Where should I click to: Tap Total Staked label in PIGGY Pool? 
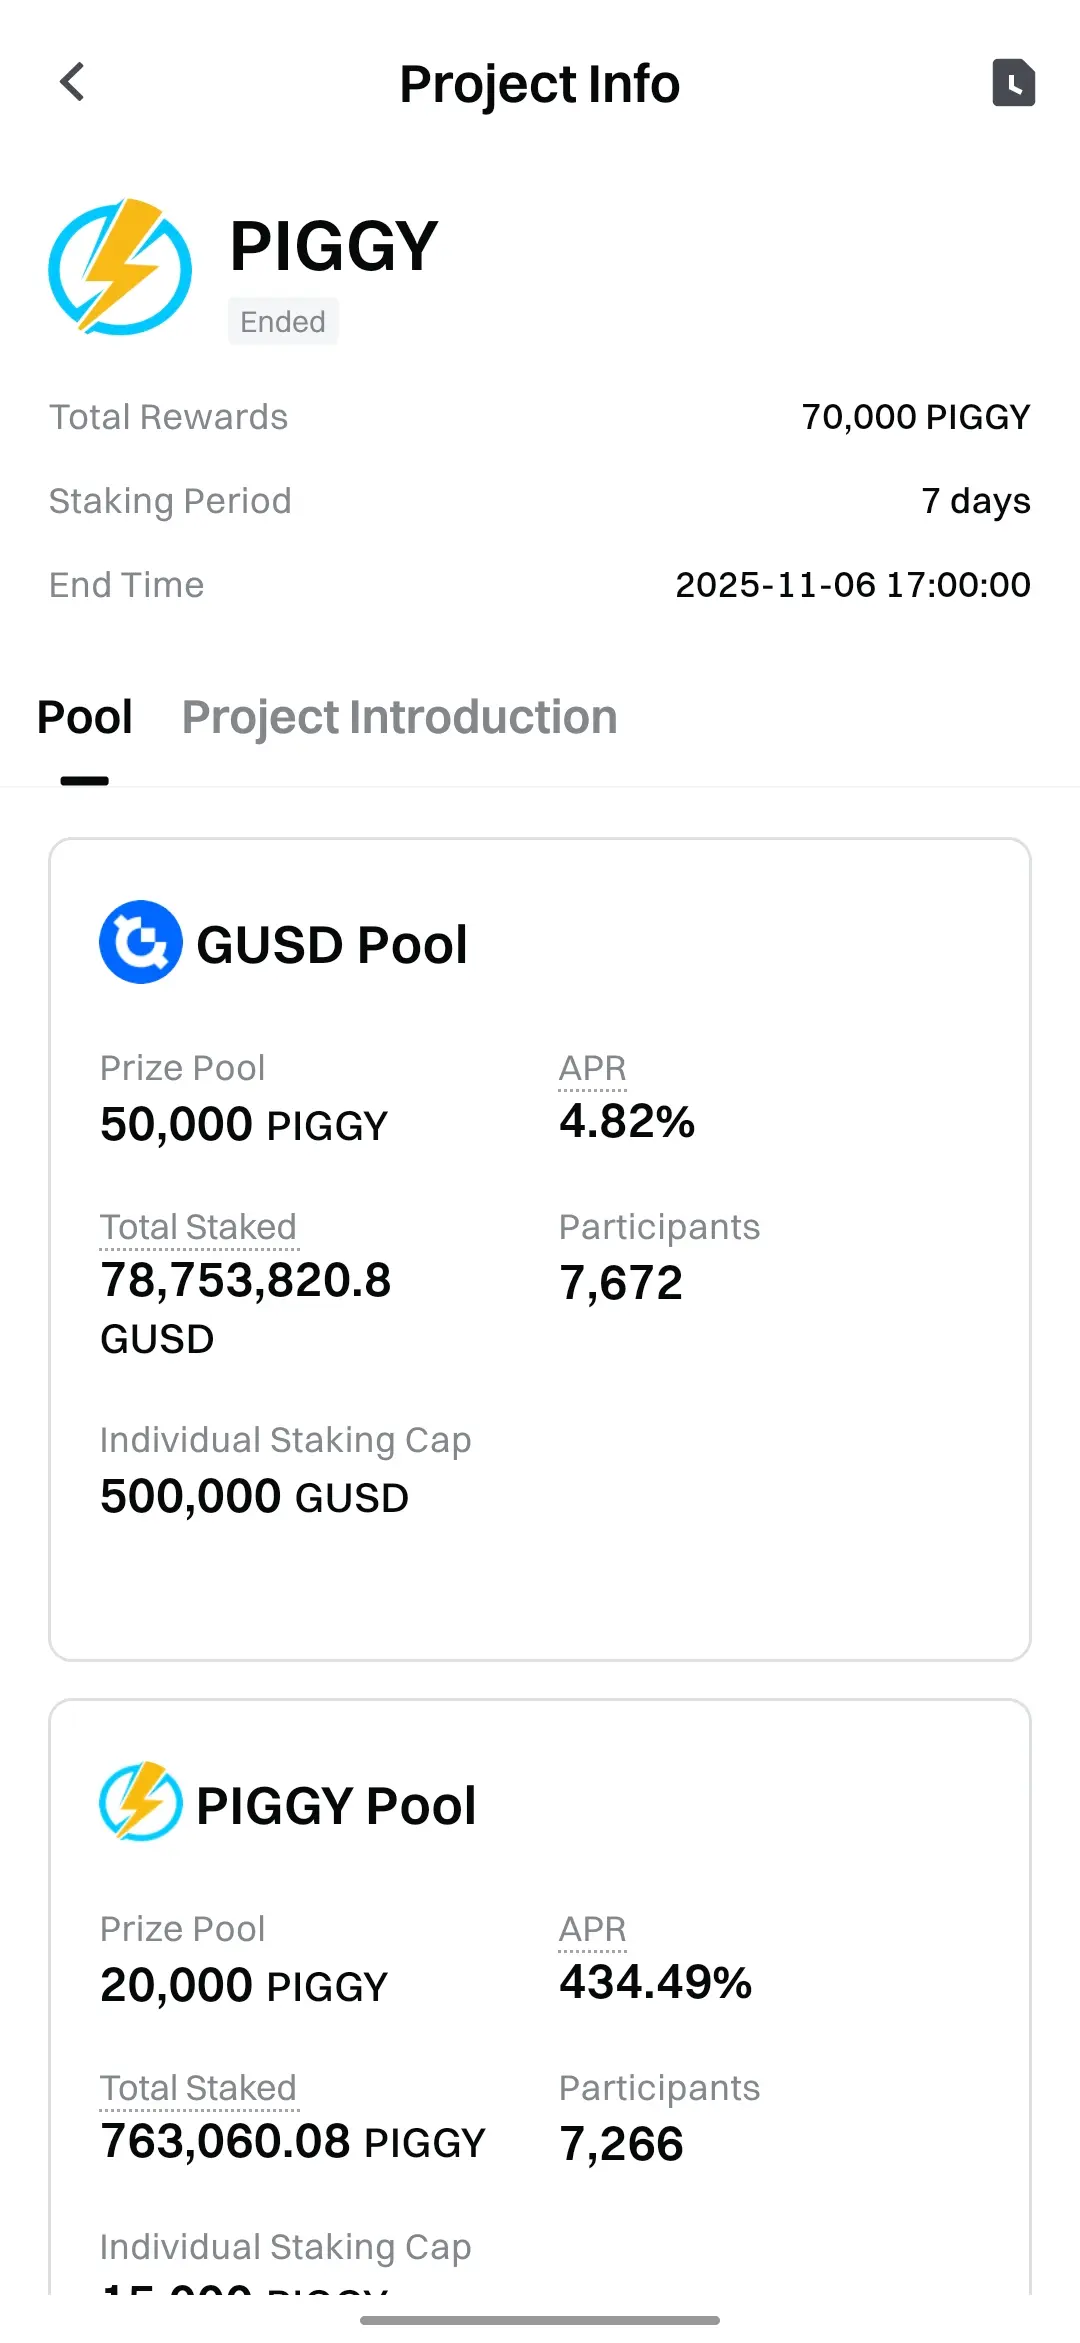198,2088
